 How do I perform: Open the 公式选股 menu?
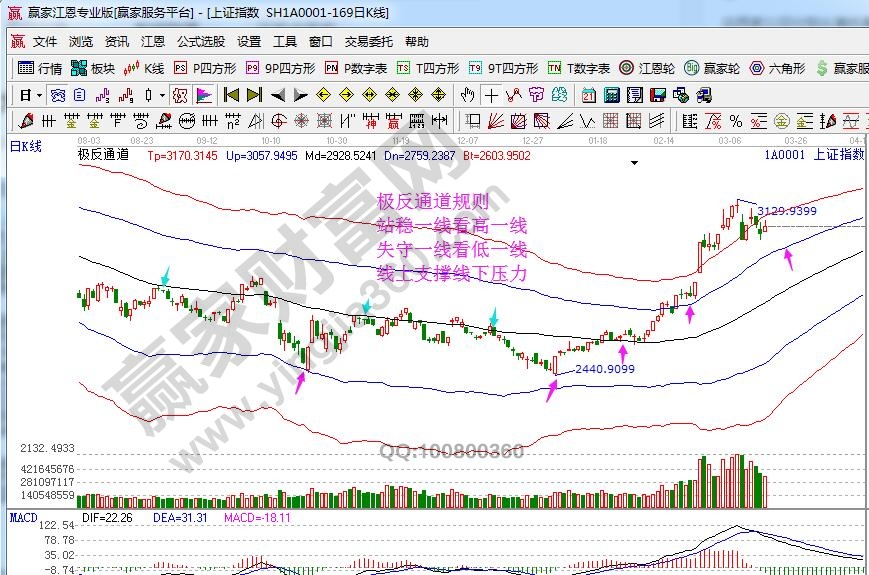coord(201,42)
